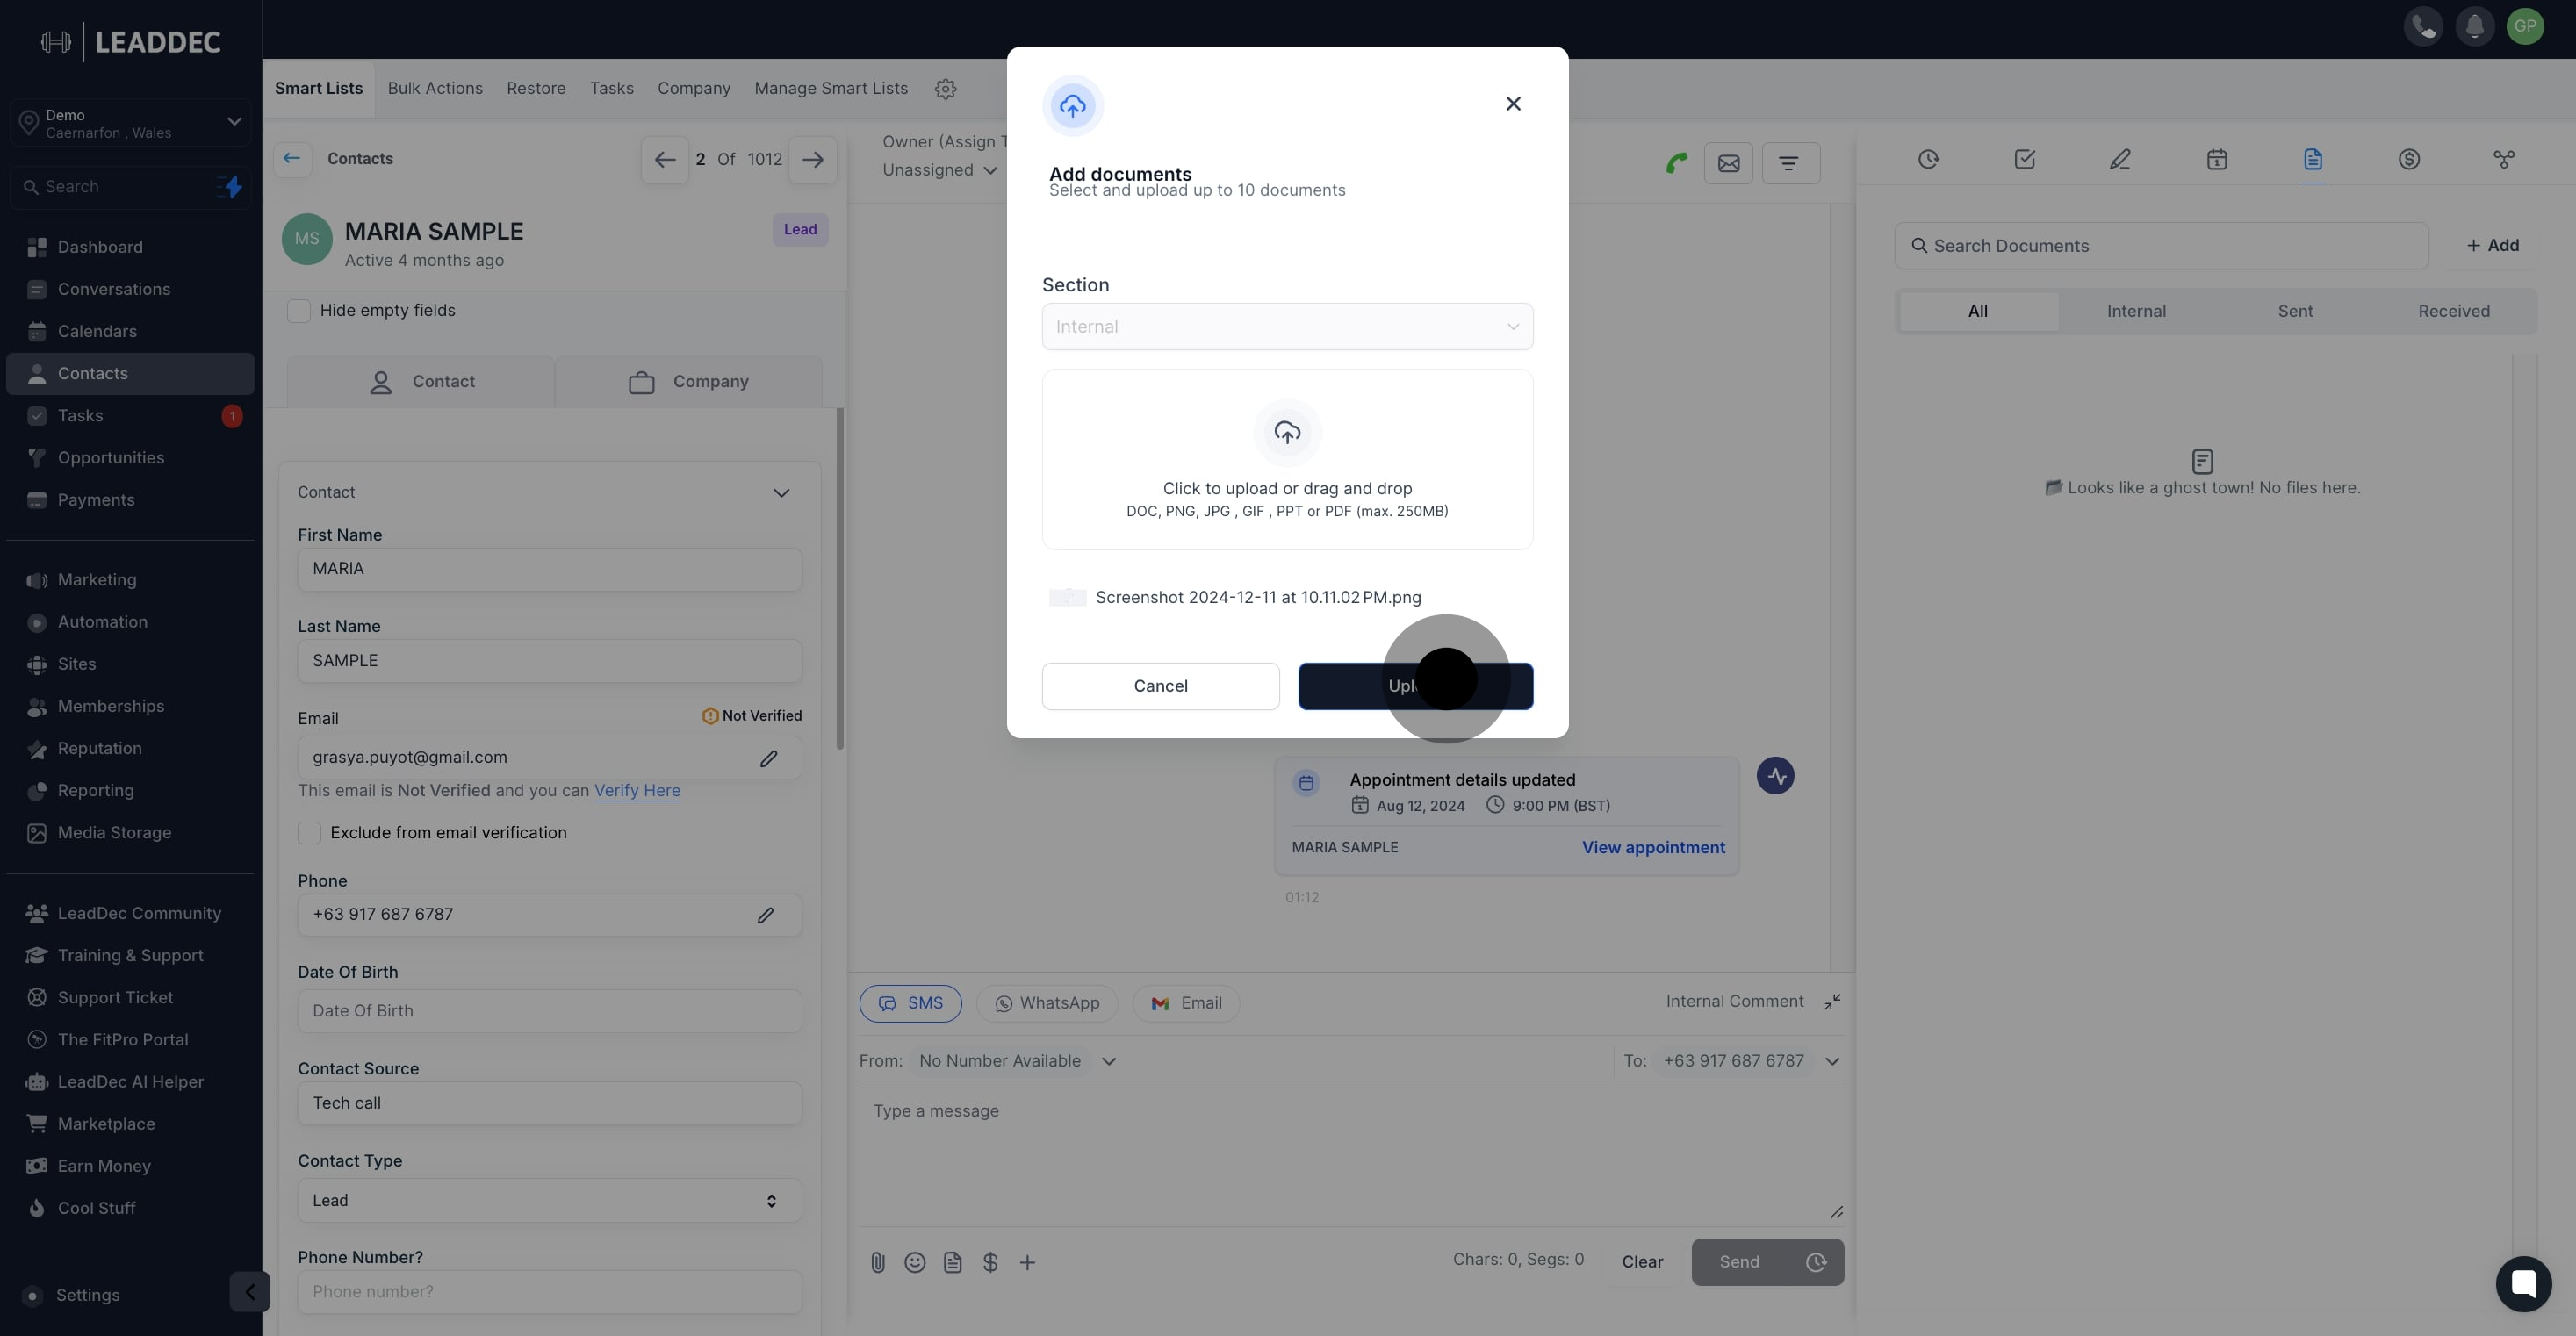Open Smart Lists settings gear
This screenshot has height=1336, width=2576.
pyautogui.click(x=945, y=89)
